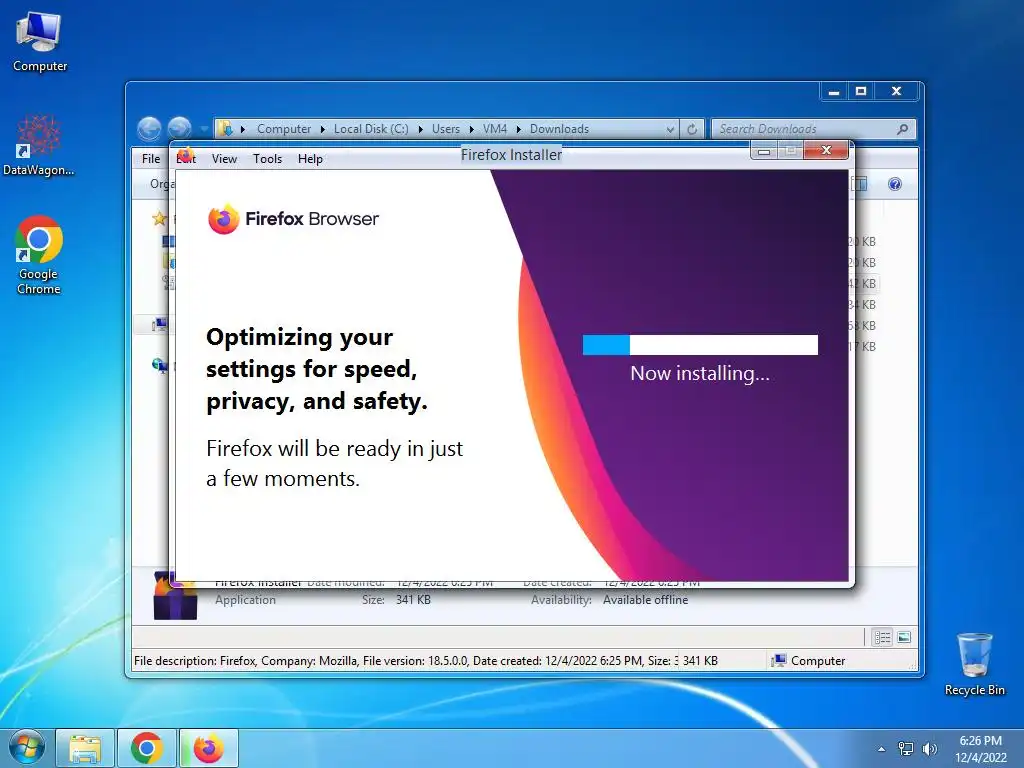Select the Network icon in navigation pane
Image resolution: width=1024 pixels, height=768 pixels.
[159, 366]
